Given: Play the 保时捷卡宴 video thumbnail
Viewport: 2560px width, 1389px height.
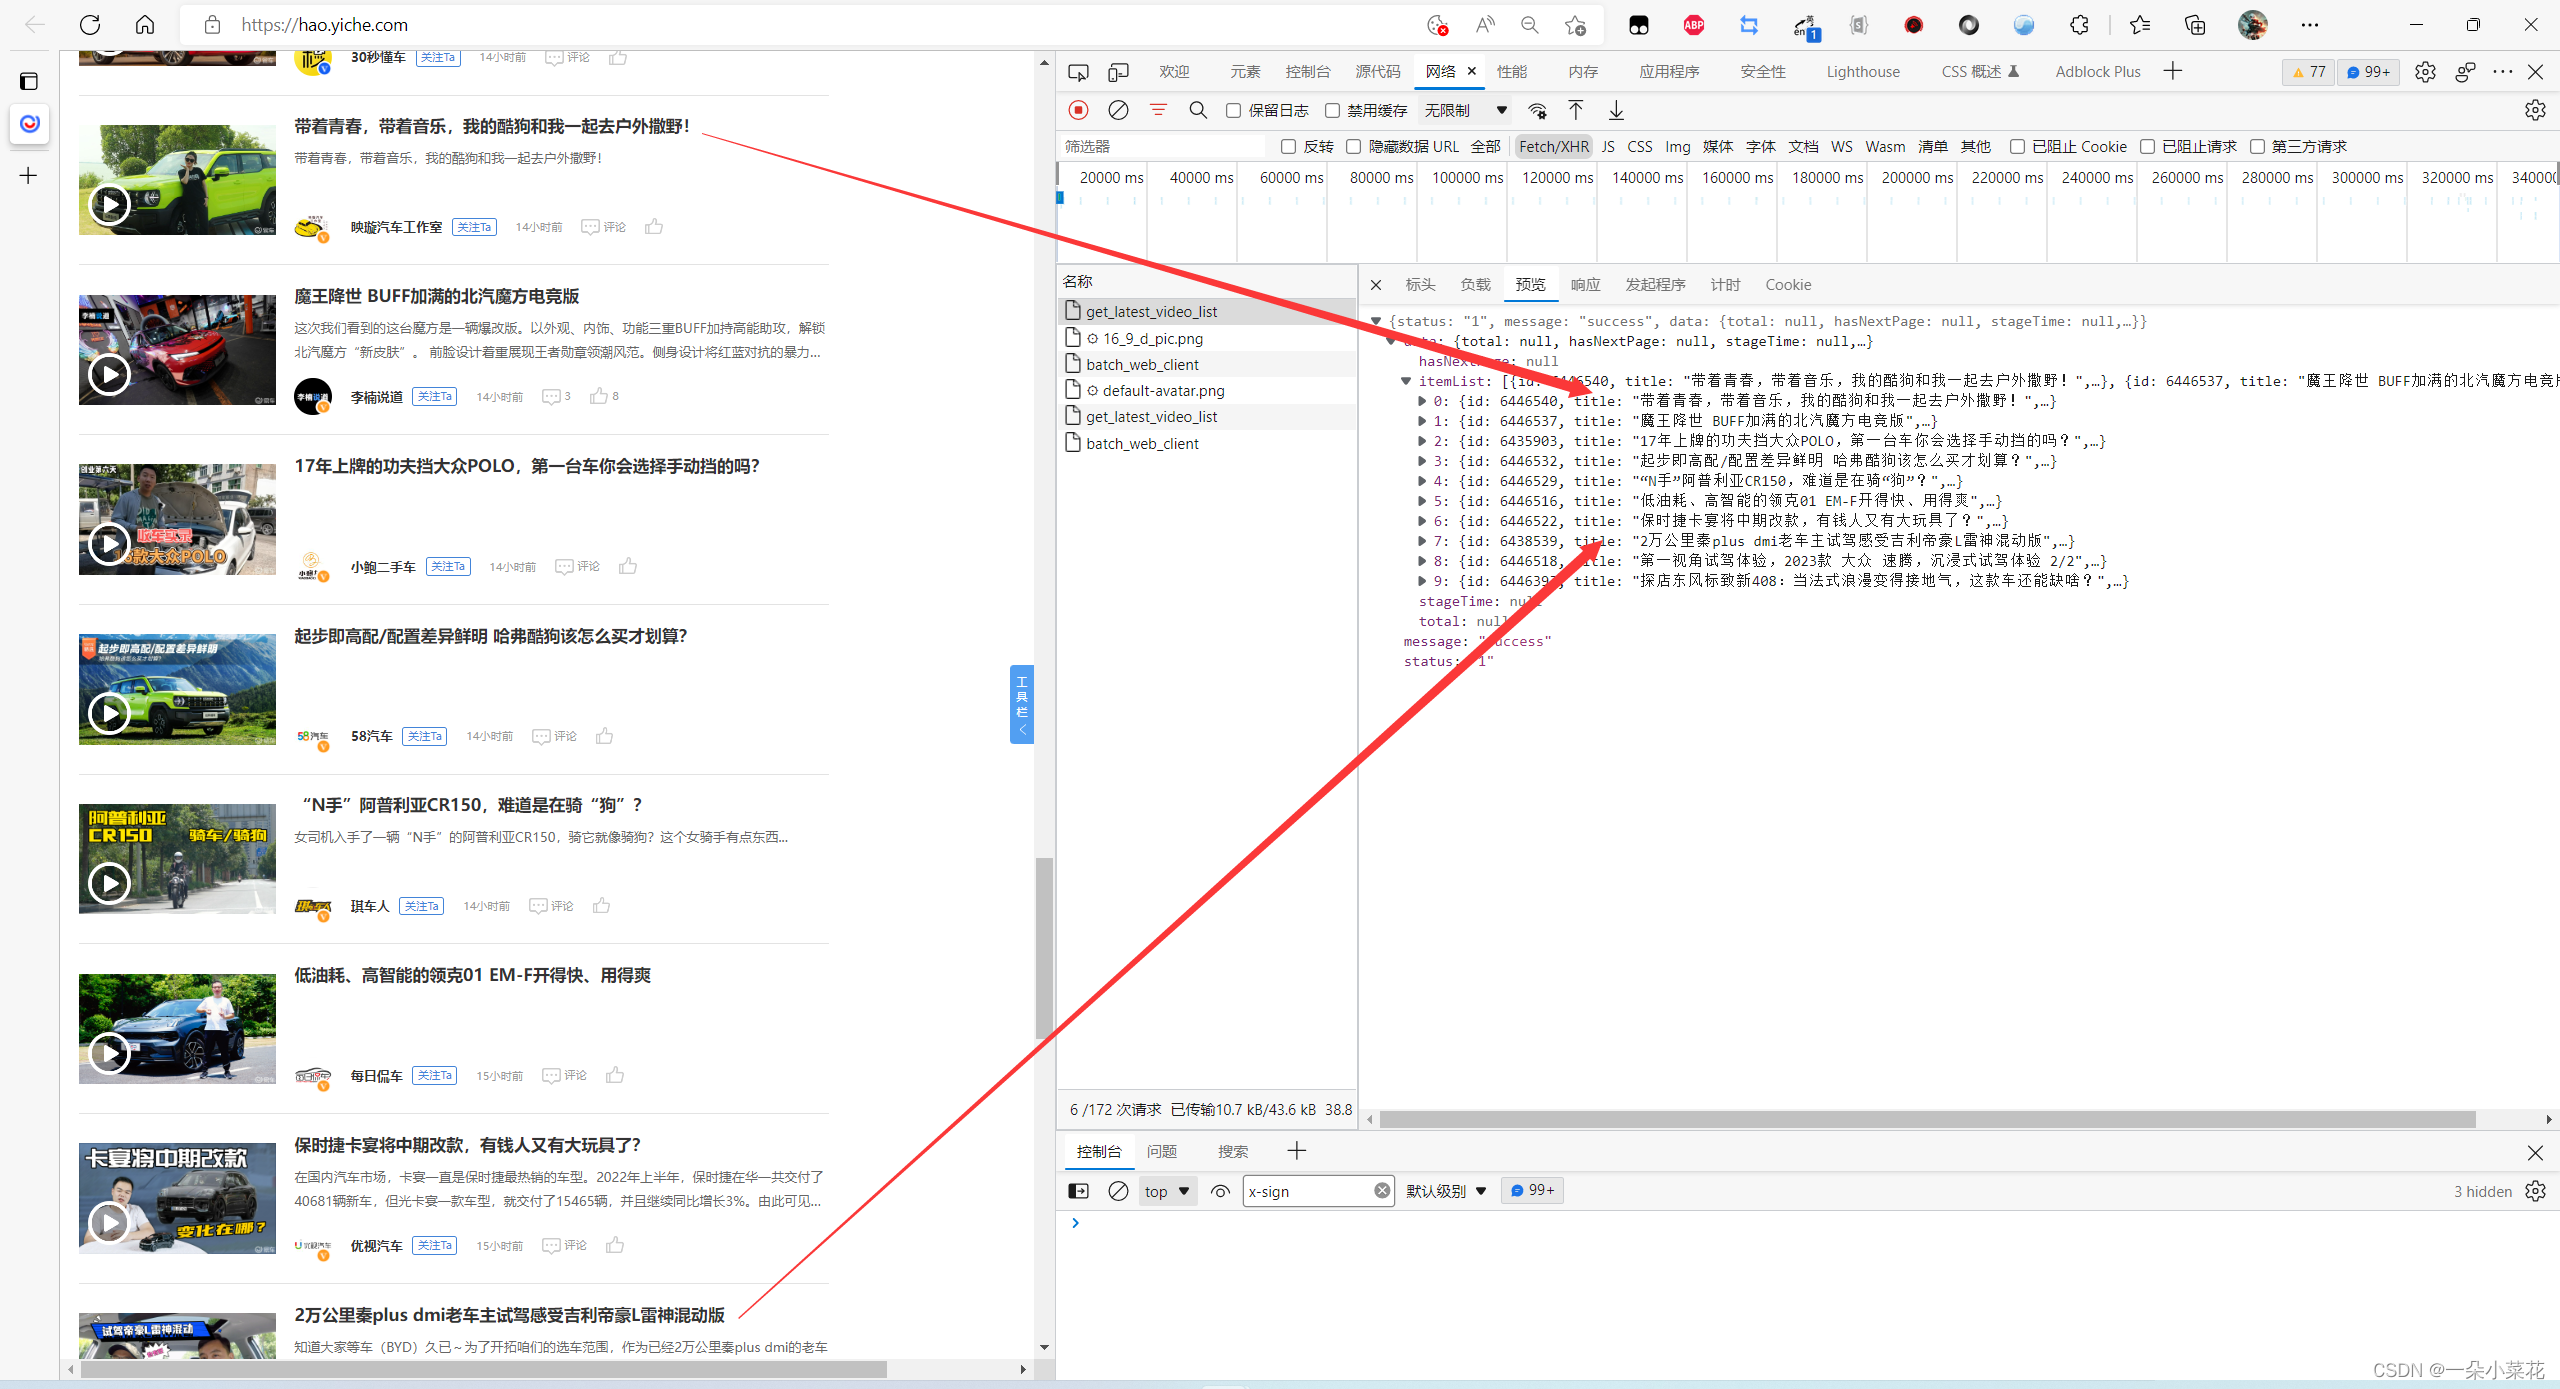Looking at the screenshot, I should [x=109, y=1222].
